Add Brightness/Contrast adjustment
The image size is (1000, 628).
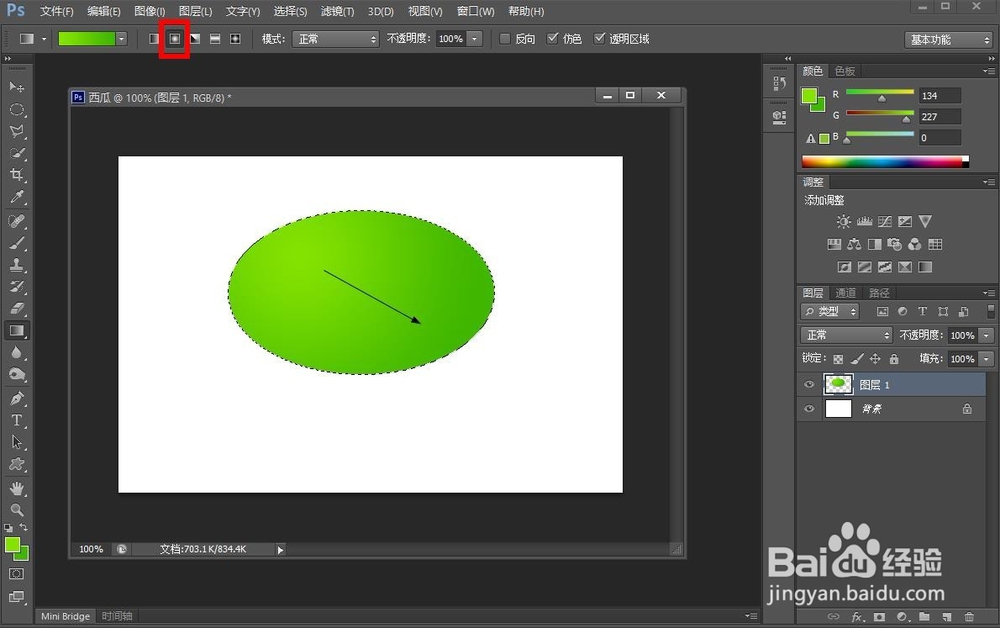coord(844,221)
